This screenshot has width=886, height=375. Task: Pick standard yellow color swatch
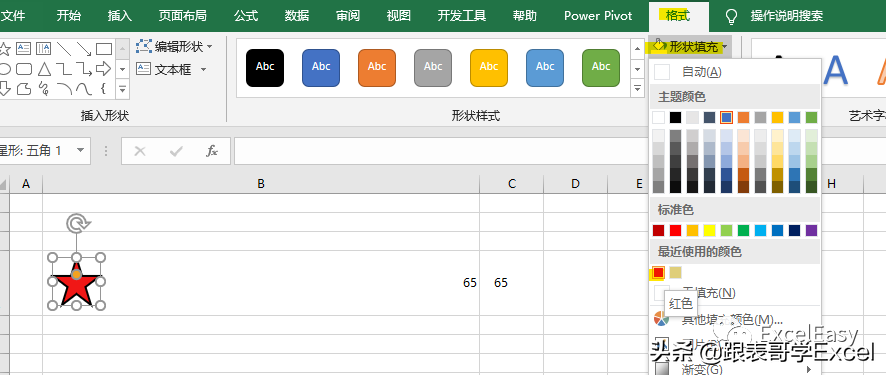709,230
